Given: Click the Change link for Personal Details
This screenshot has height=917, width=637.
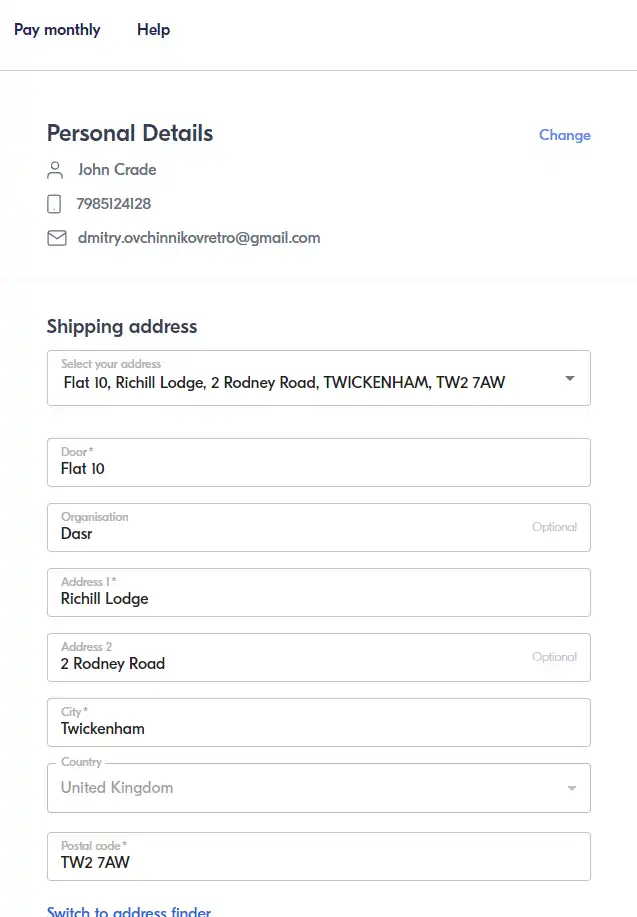Looking at the screenshot, I should click(564, 135).
